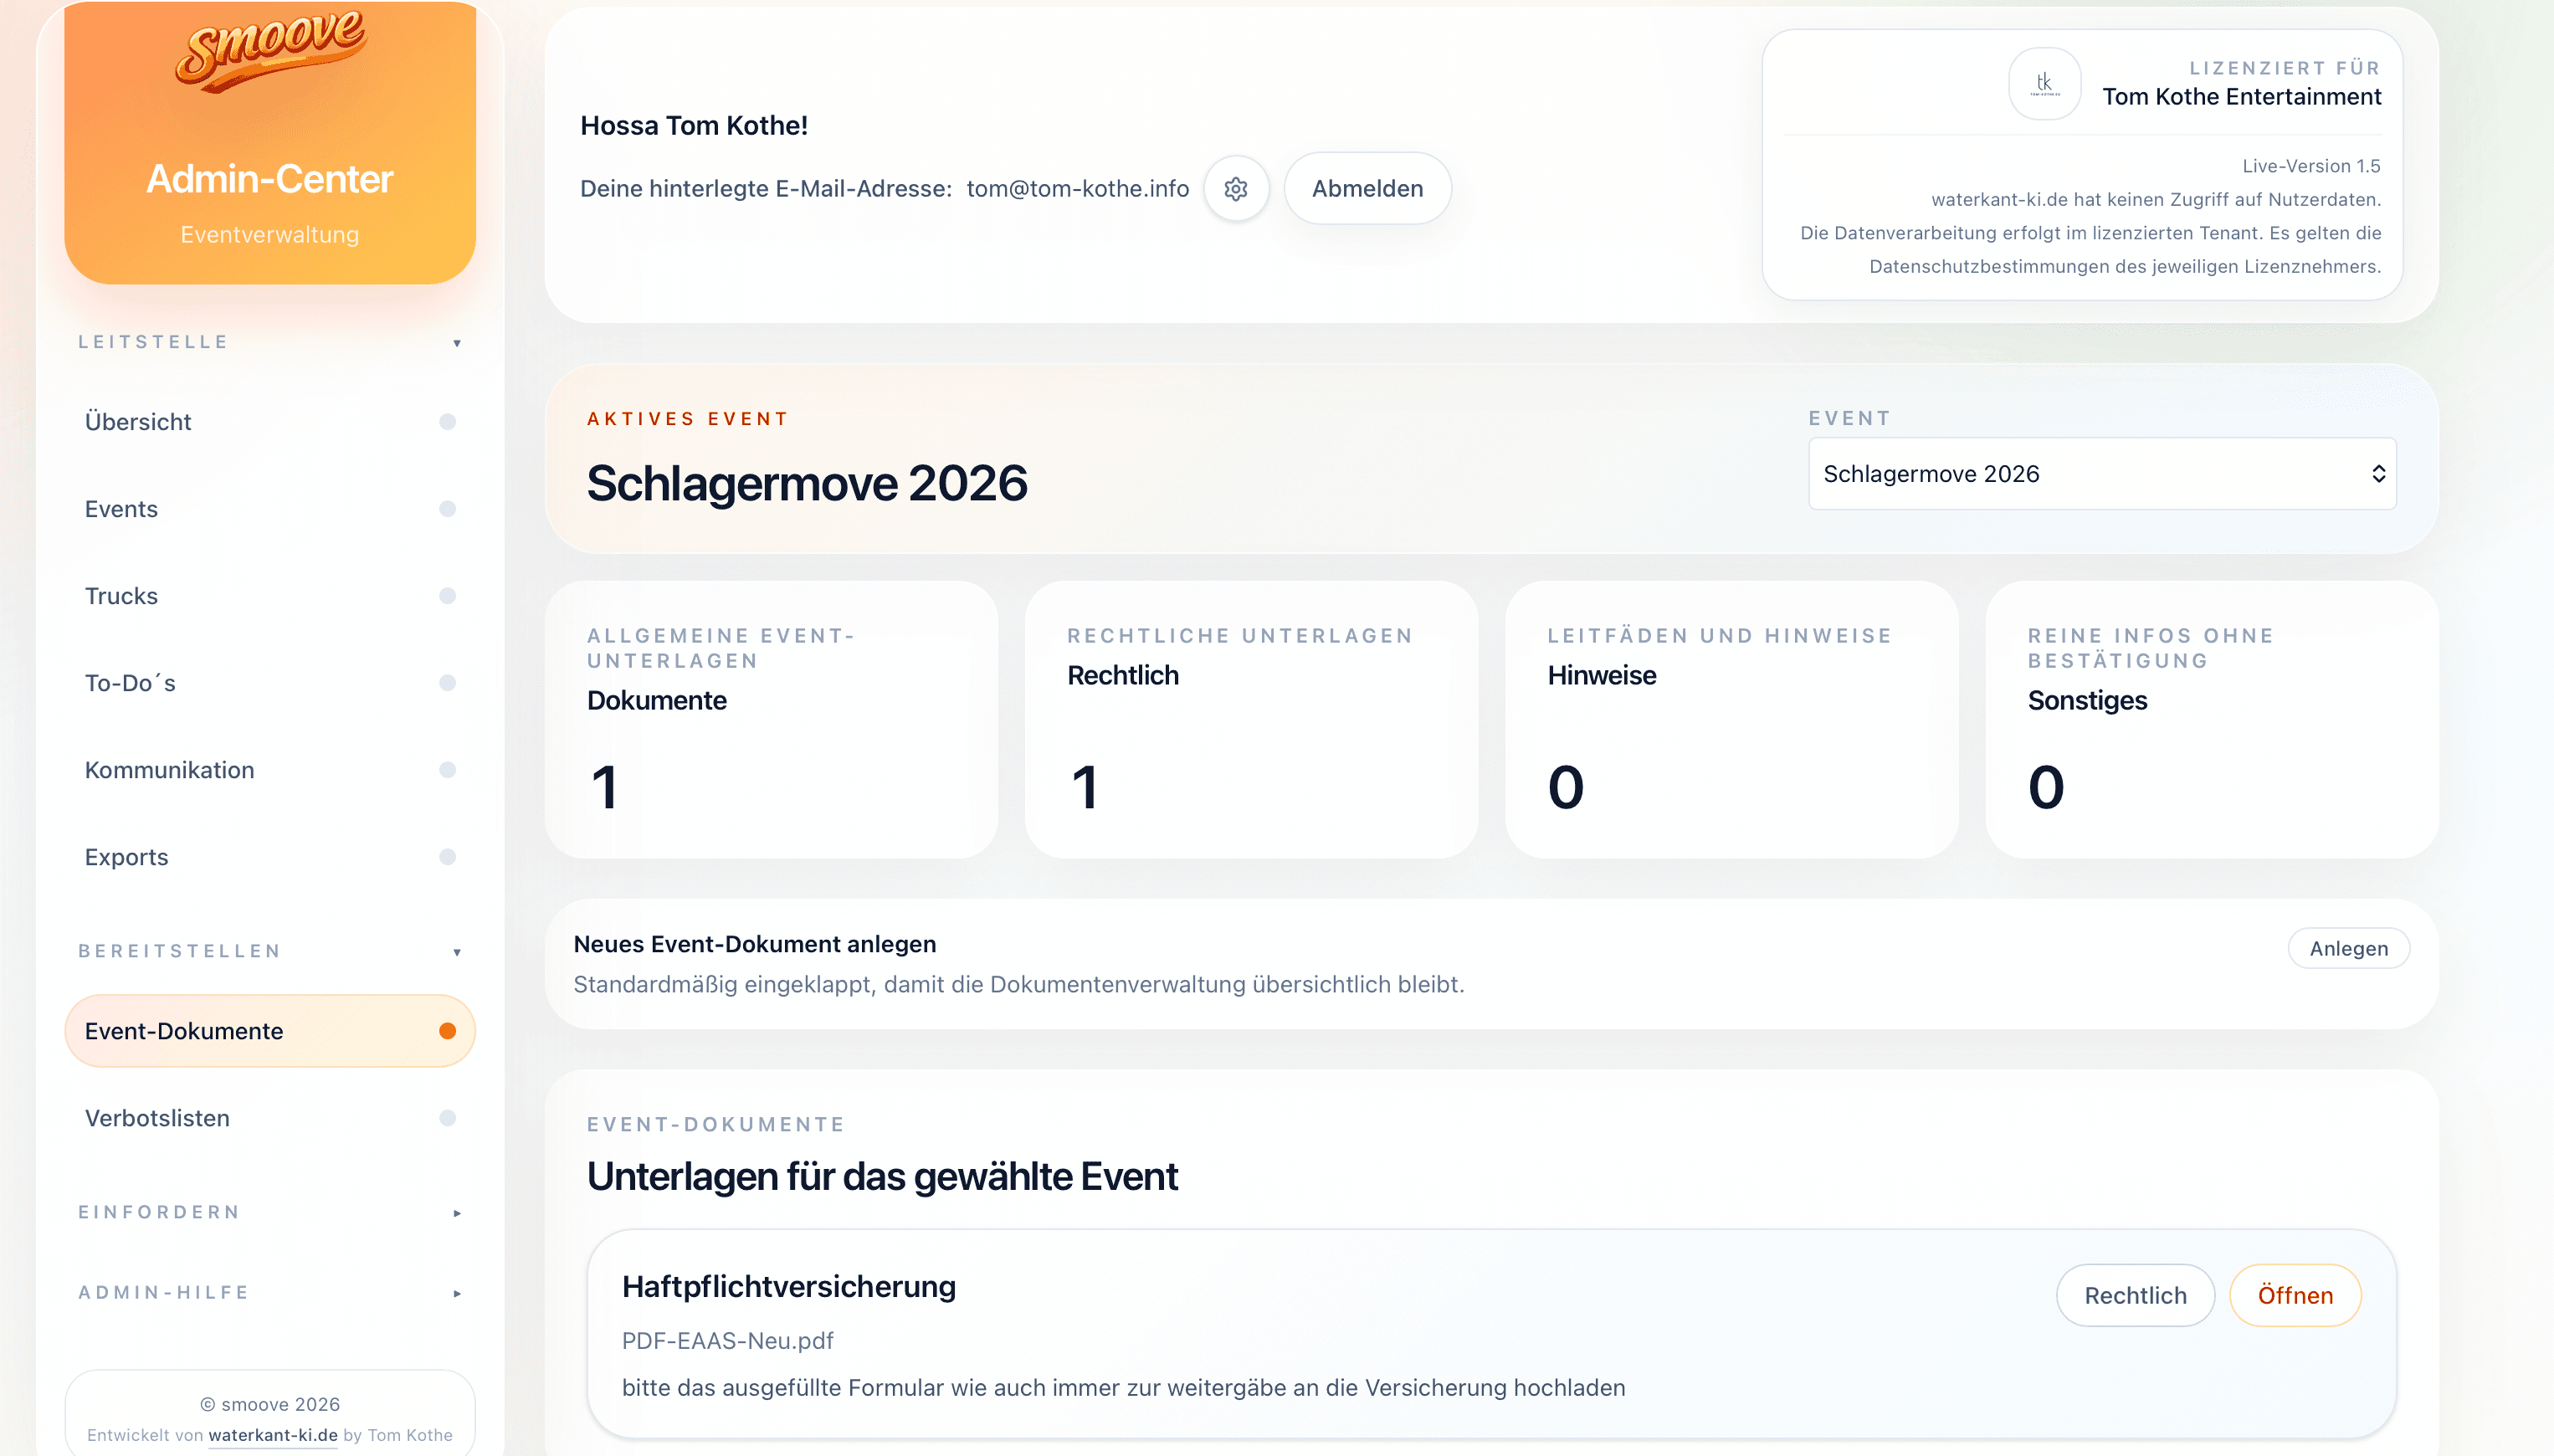Click the status dot next to Trucks
This screenshot has height=1456, width=2554.
point(446,595)
